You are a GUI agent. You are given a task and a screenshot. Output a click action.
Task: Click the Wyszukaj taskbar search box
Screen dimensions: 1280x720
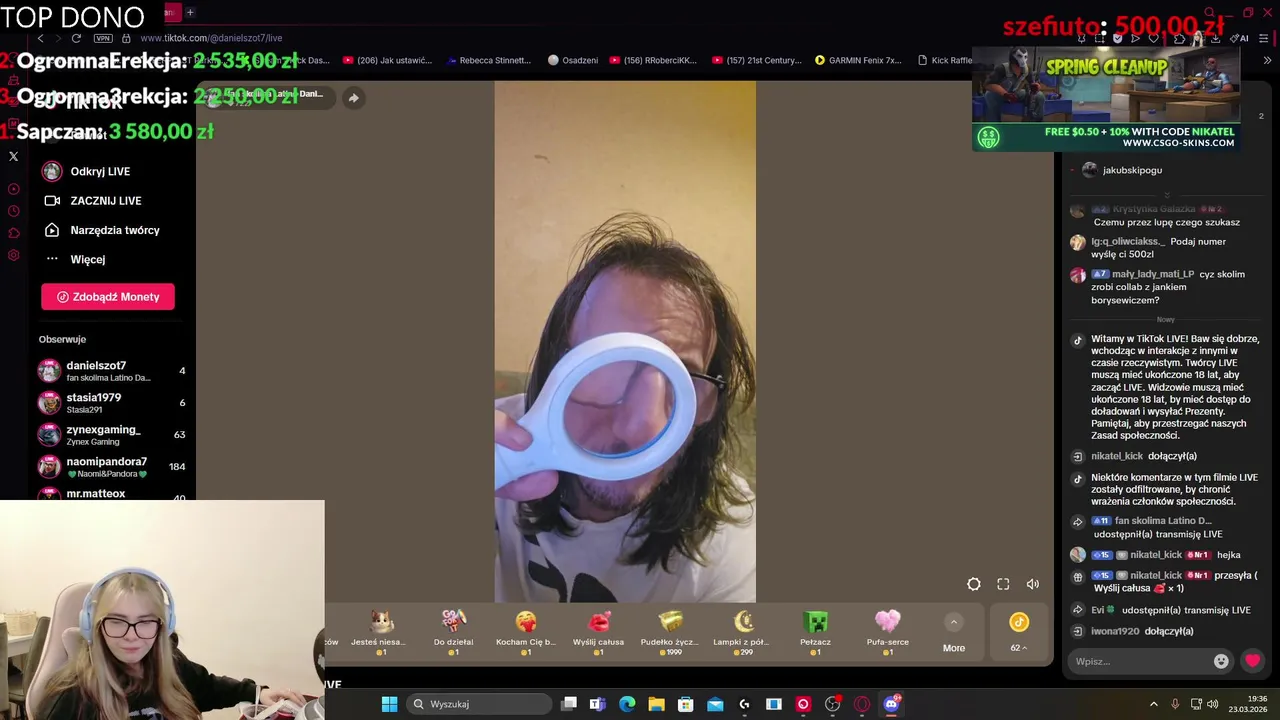click(478, 704)
